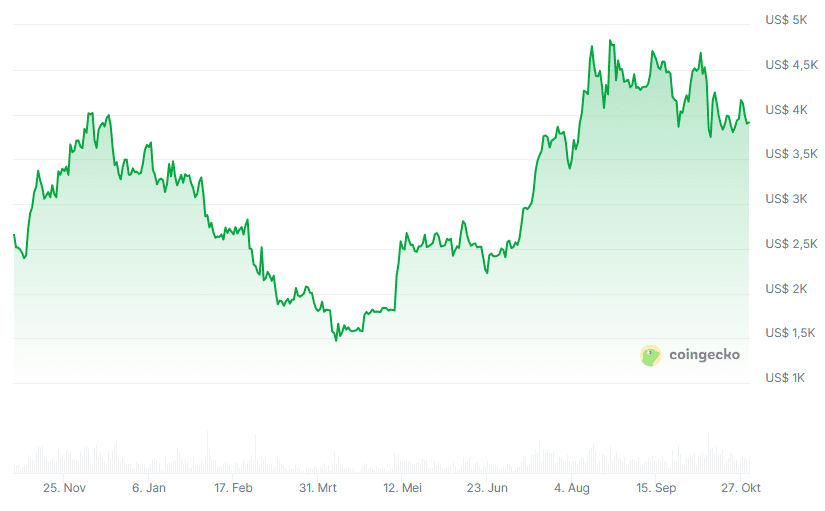This screenshot has height=511, width=825.
Task: Click the 17. Feb axis label
Action: (234, 488)
